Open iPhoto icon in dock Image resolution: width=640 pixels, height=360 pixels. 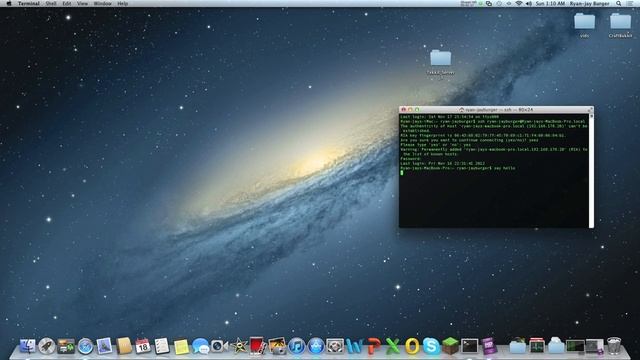pyautogui.click(x=277, y=346)
